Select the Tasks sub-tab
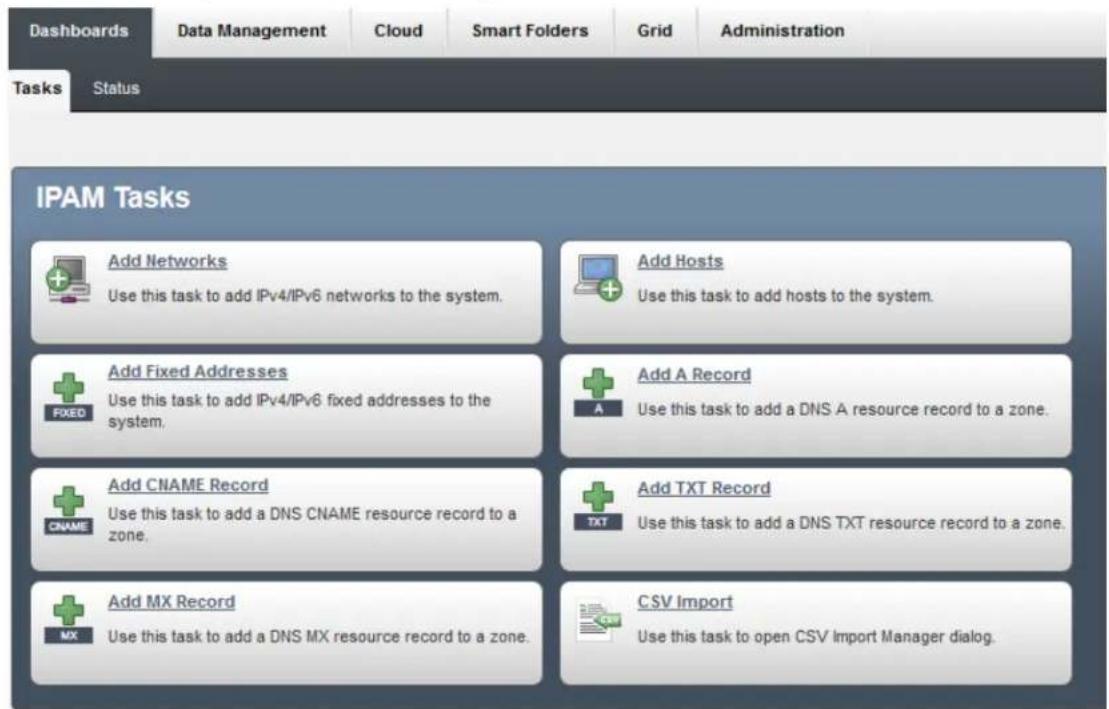The height and width of the screenshot is (709, 1109). click(x=37, y=89)
